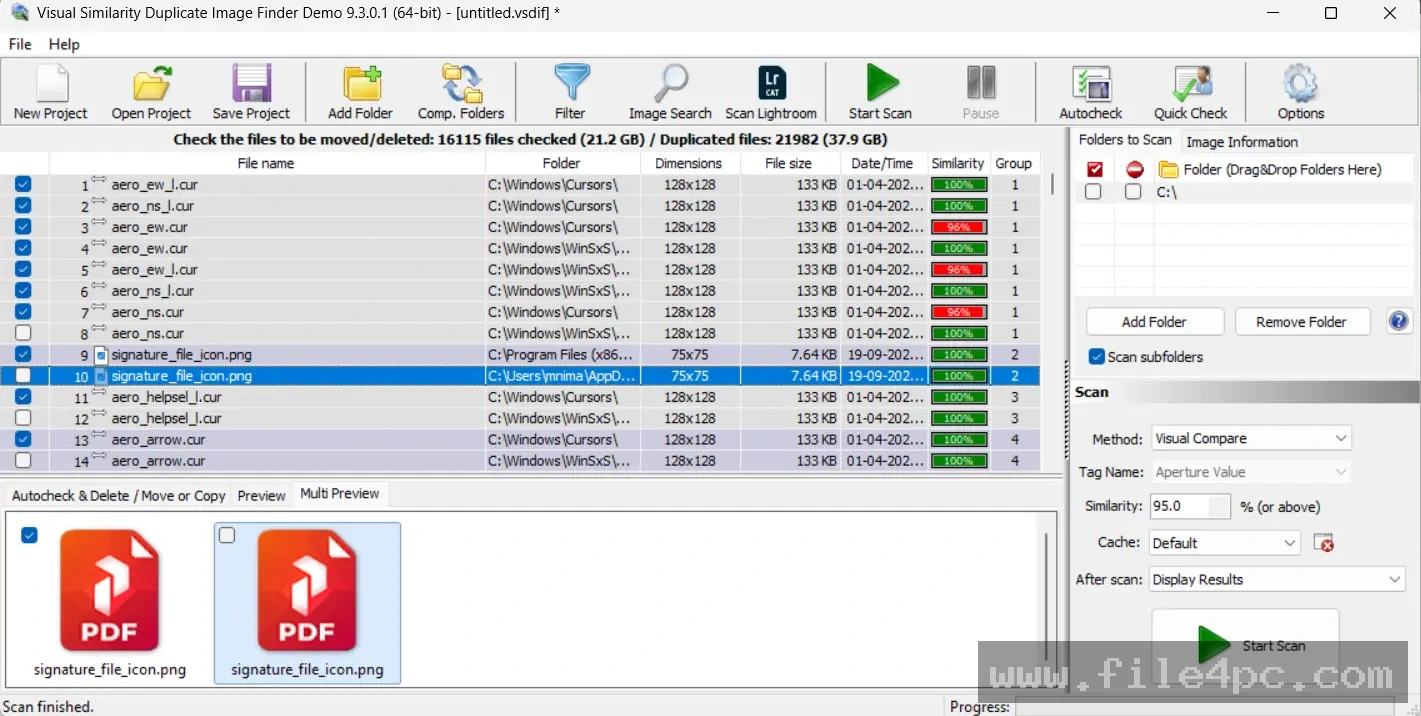
Task: Toggle the red include checkbox in folder header
Action: point(1095,169)
